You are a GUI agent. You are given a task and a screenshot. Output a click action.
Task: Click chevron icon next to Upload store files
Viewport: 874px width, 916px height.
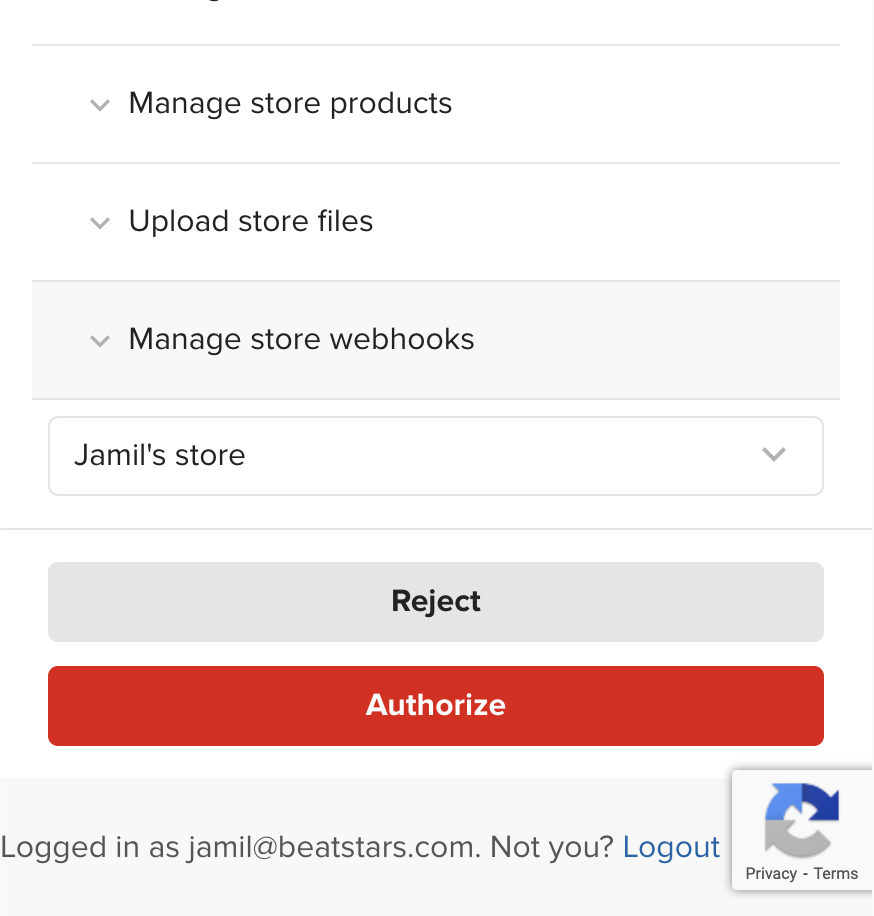coord(100,224)
